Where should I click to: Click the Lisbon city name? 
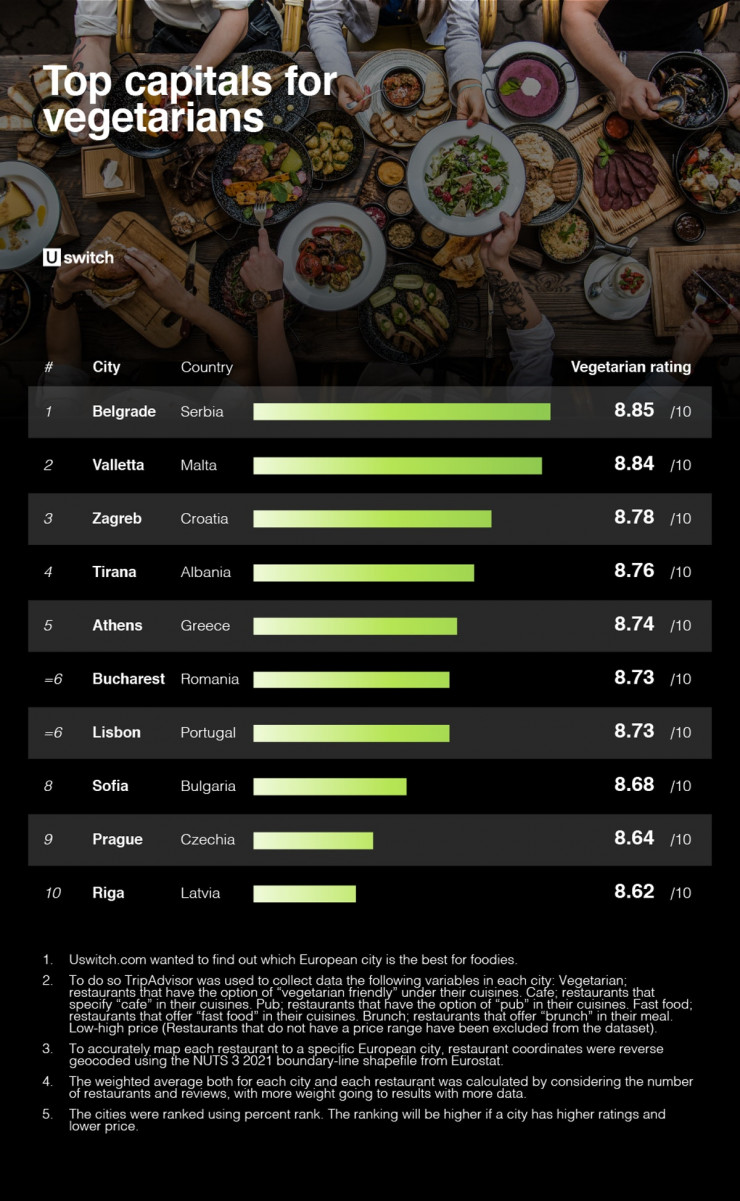[x=116, y=733]
